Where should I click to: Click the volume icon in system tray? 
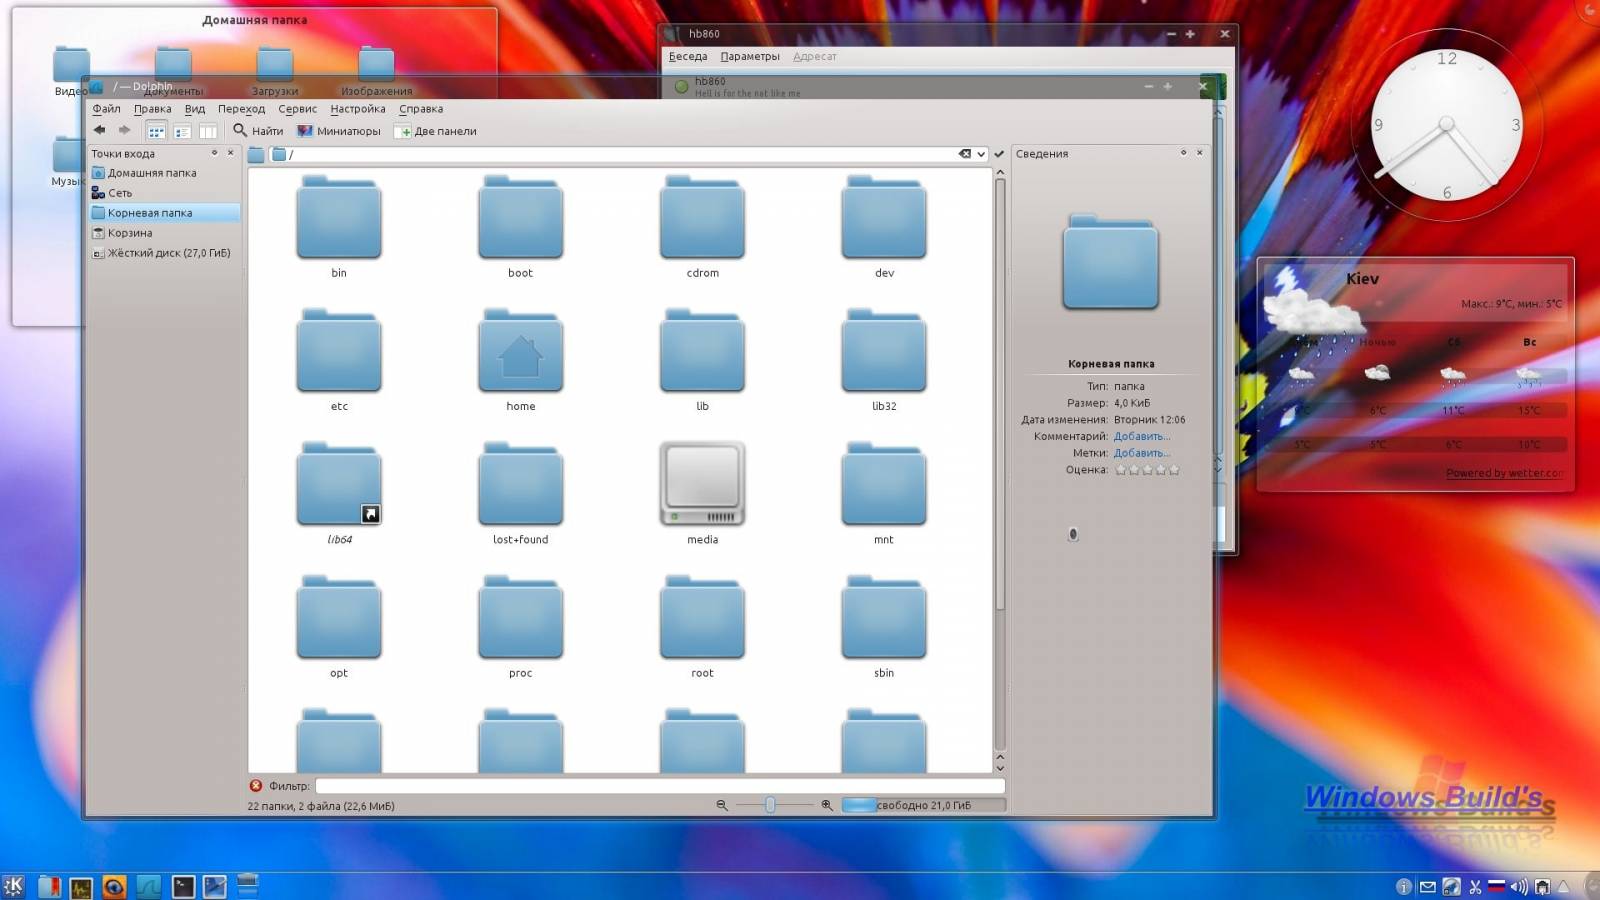pyautogui.click(x=1519, y=887)
